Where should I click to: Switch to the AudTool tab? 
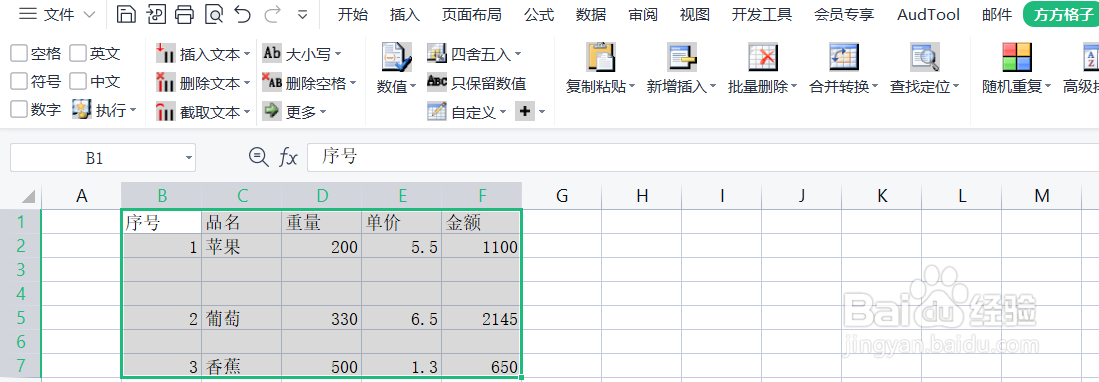pyautogui.click(x=929, y=14)
